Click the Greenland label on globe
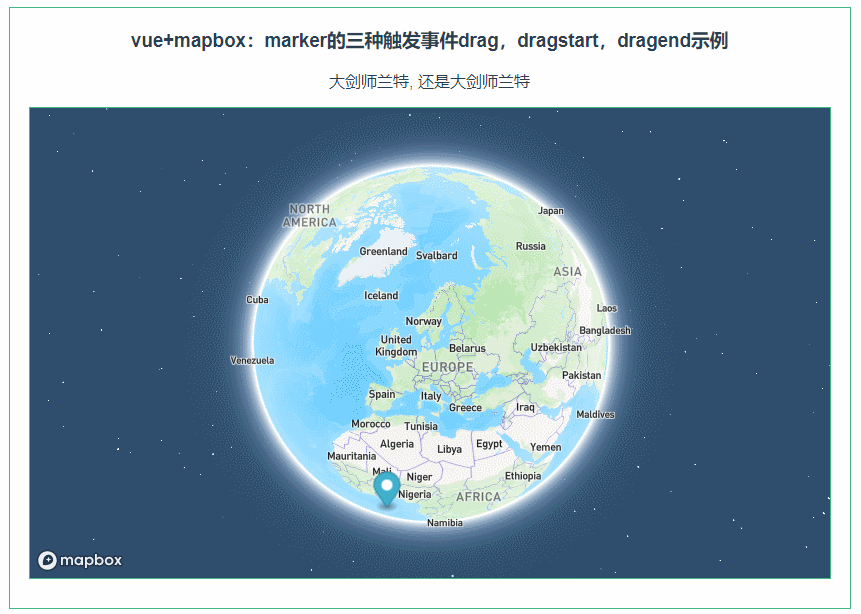Screen dimensions: 861x614 [383, 252]
